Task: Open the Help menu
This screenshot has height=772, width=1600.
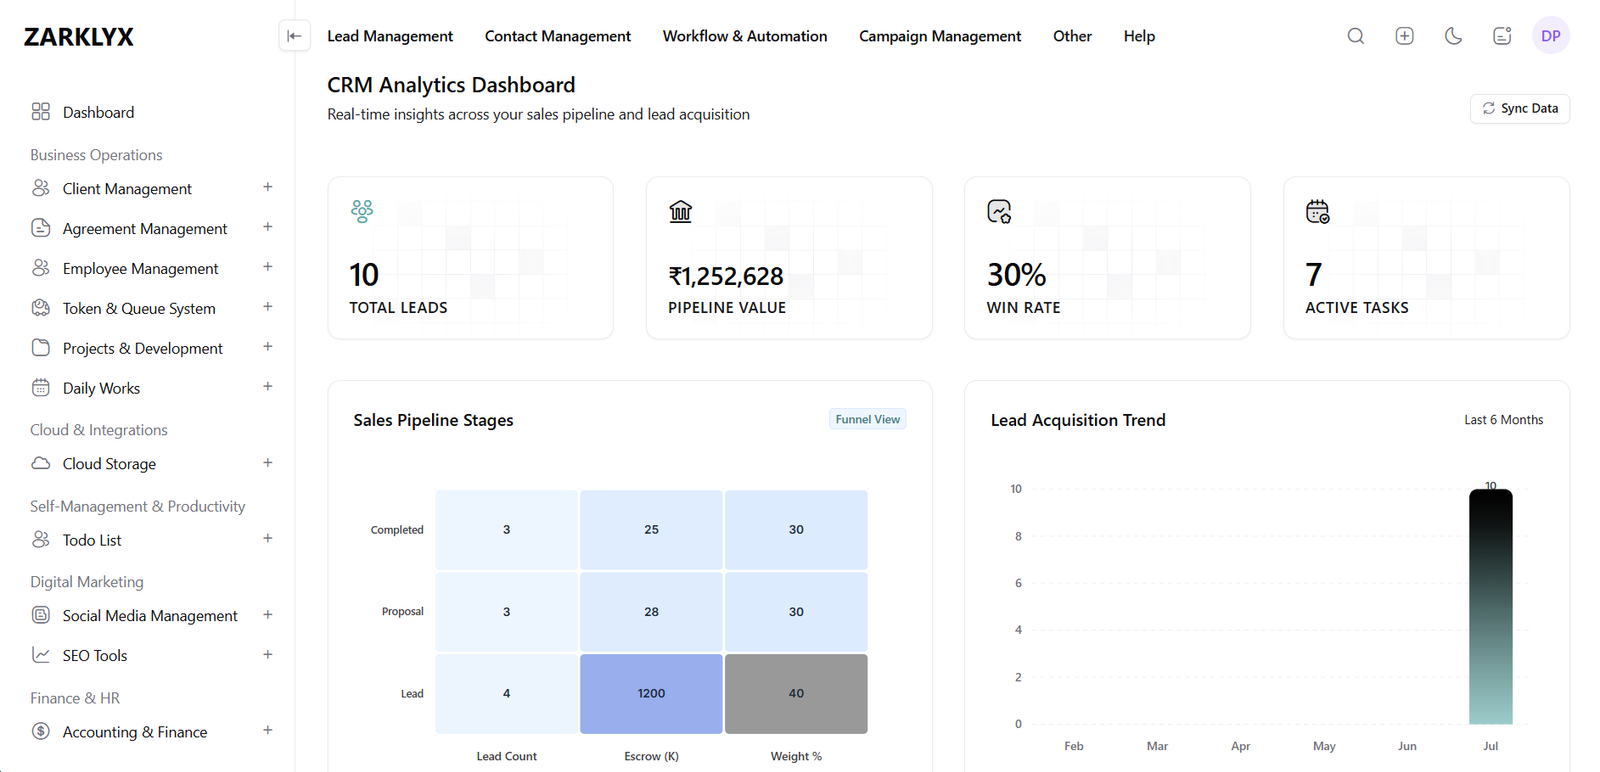Action: pyautogui.click(x=1139, y=36)
